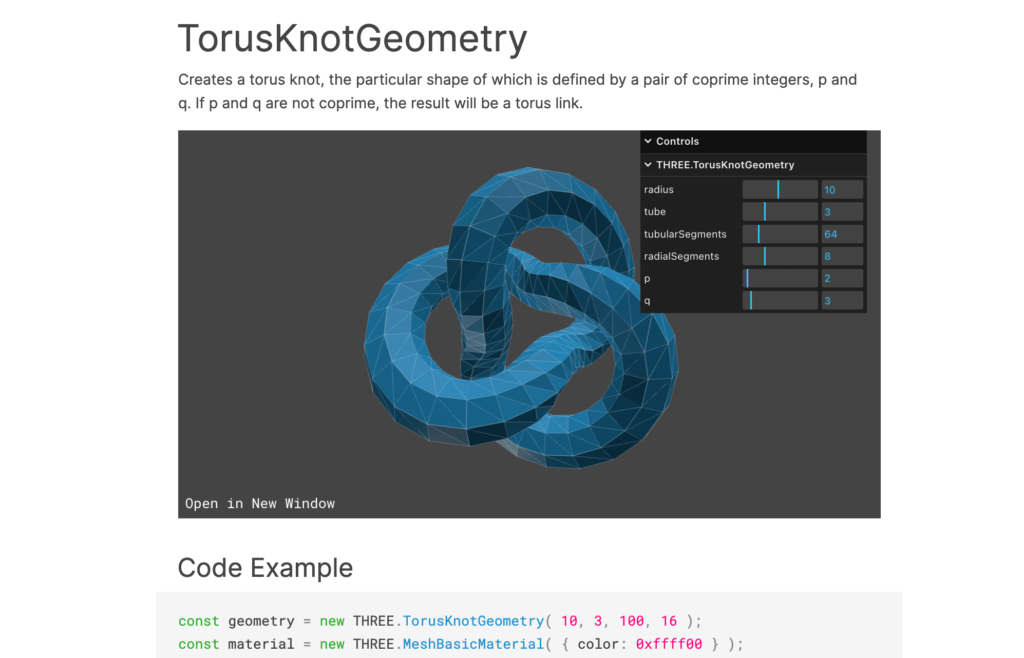Follow the TorusKnotGeometry link in code
The image size is (1024, 658).
point(473,621)
